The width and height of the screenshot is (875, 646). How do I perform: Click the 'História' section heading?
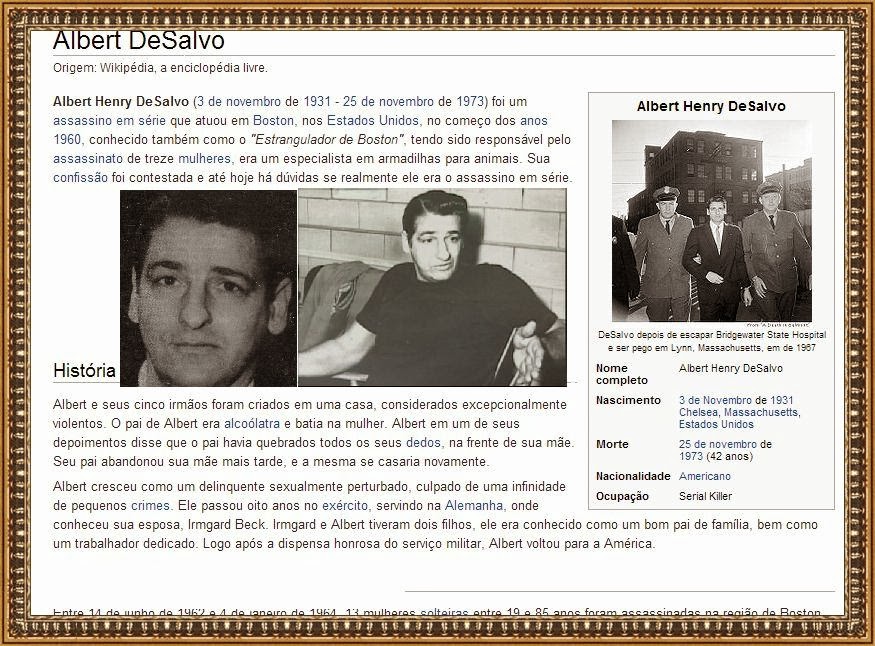point(84,370)
